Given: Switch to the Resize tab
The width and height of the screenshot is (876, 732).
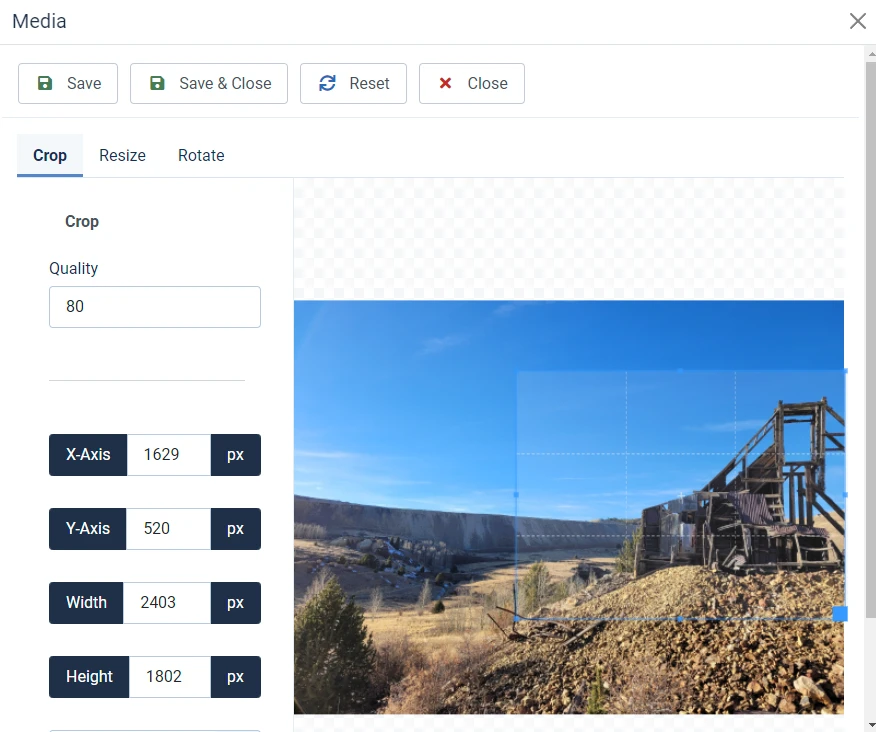Looking at the screenshot, I should point(122,155).
